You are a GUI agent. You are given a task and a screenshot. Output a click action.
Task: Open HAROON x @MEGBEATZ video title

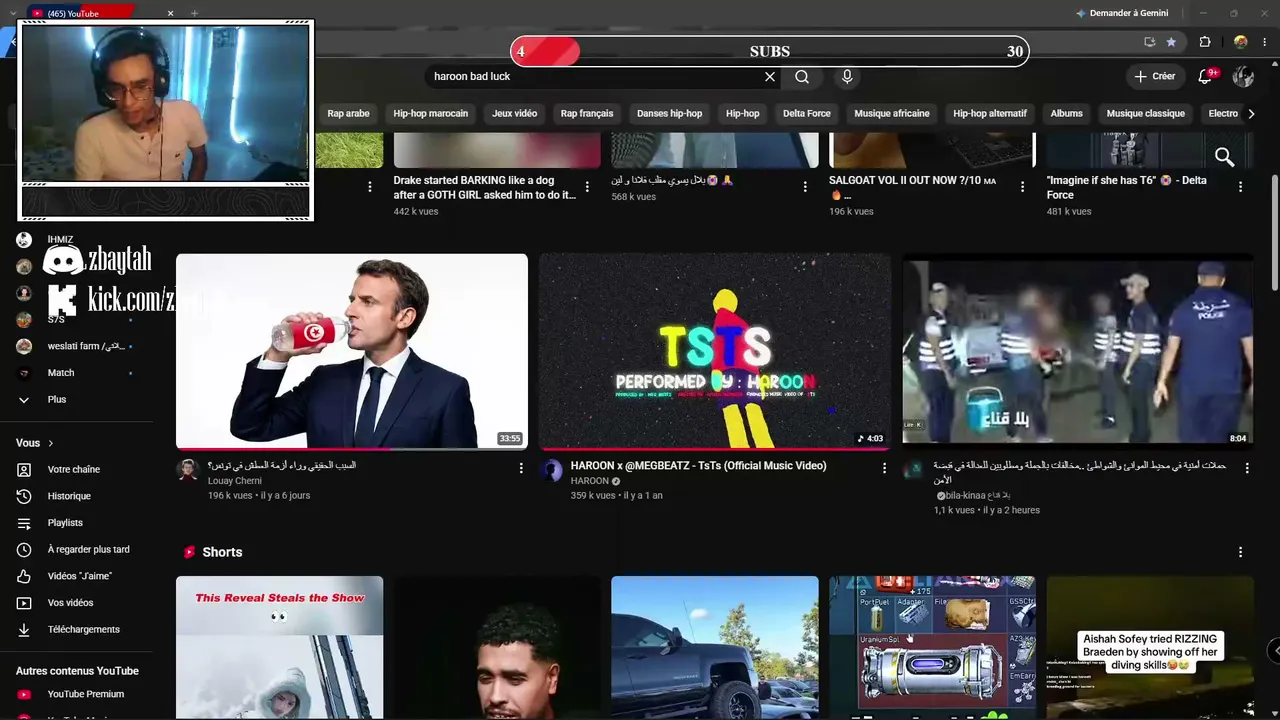(698, 466)
